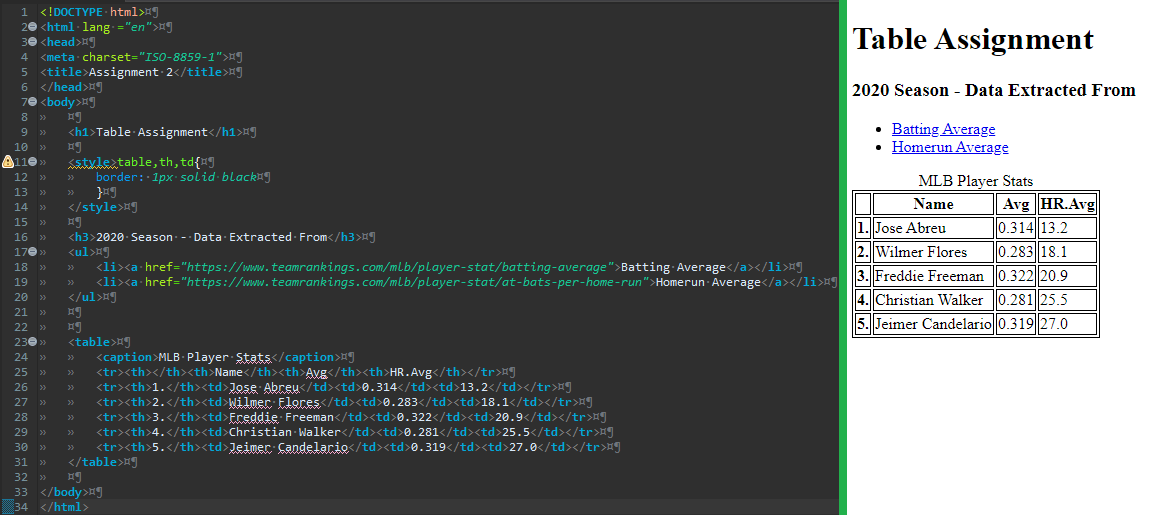Select the Jose Abreu table cell
The width and height of the screenshot is (1149, 515).
(x=909, y=228)
